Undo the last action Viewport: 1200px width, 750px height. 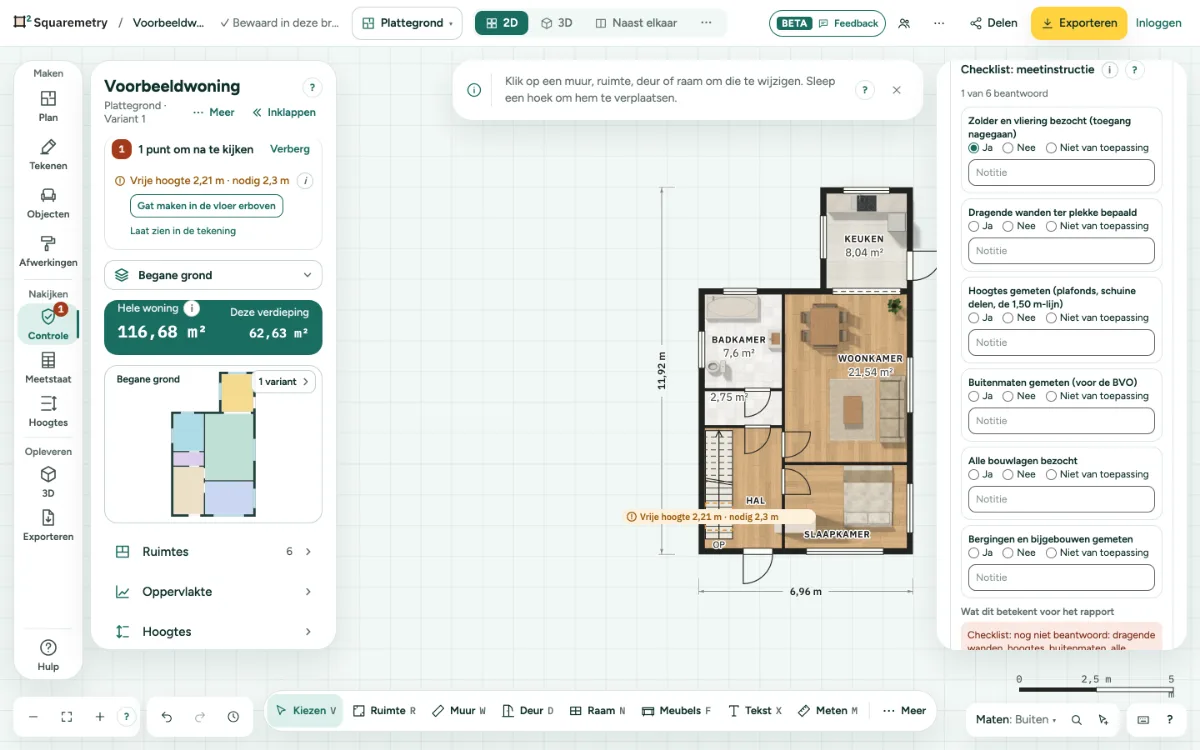click(167, 717)
